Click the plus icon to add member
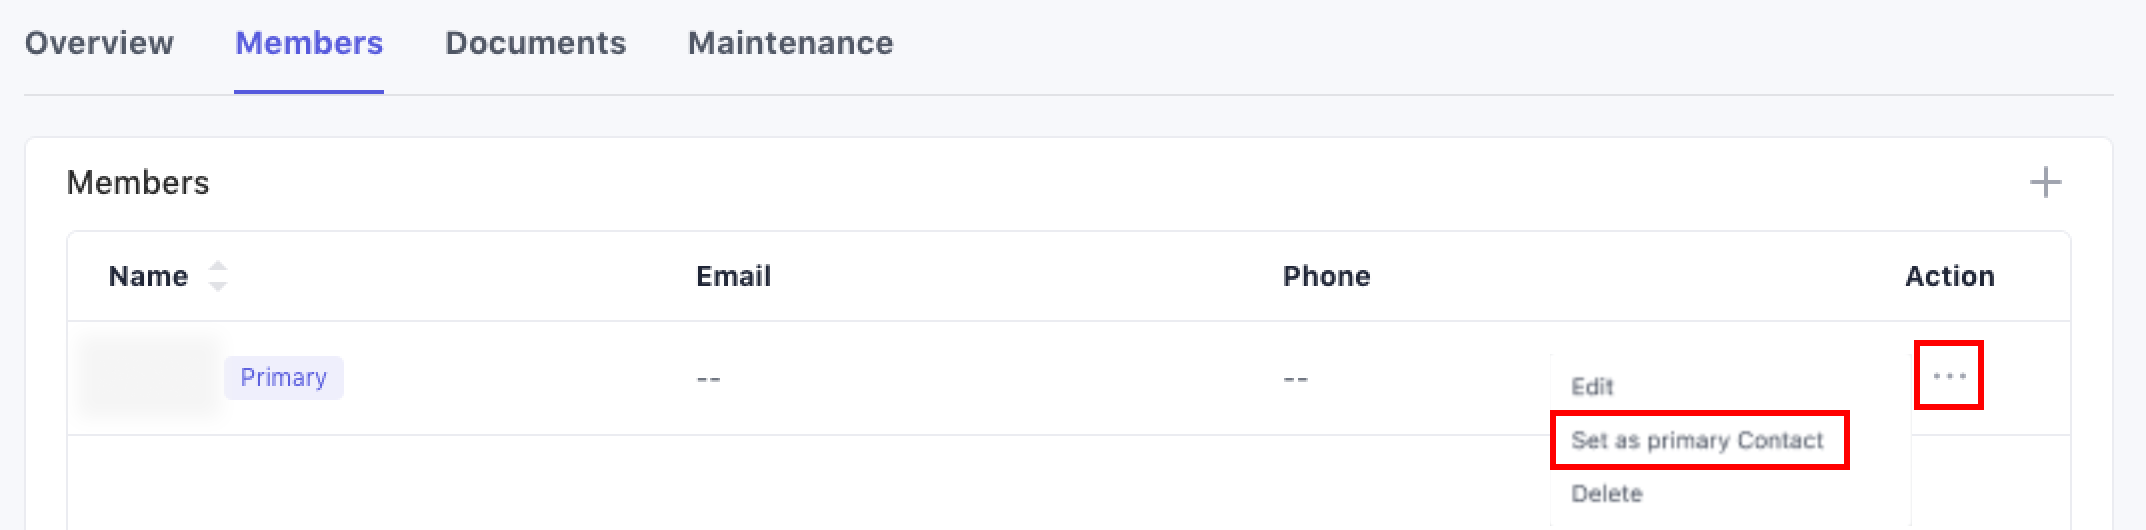The image size is (2146, 530). tap(2045, 183)
